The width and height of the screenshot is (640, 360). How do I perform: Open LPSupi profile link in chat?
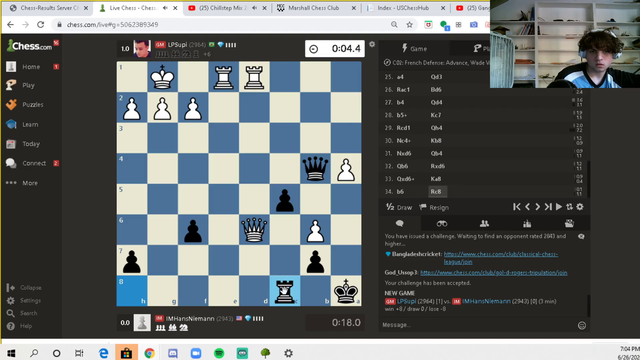point(407,301)
